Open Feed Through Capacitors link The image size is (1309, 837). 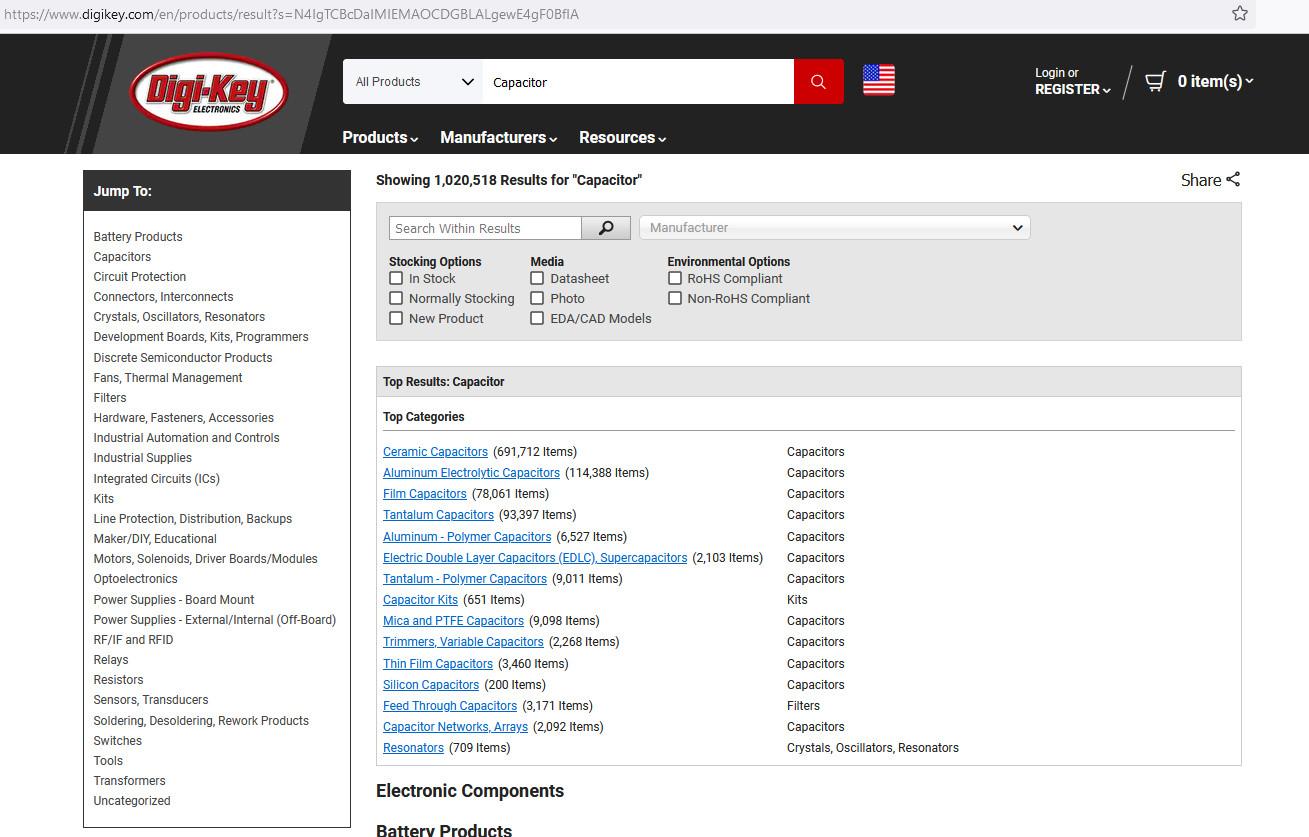[450, 706]
